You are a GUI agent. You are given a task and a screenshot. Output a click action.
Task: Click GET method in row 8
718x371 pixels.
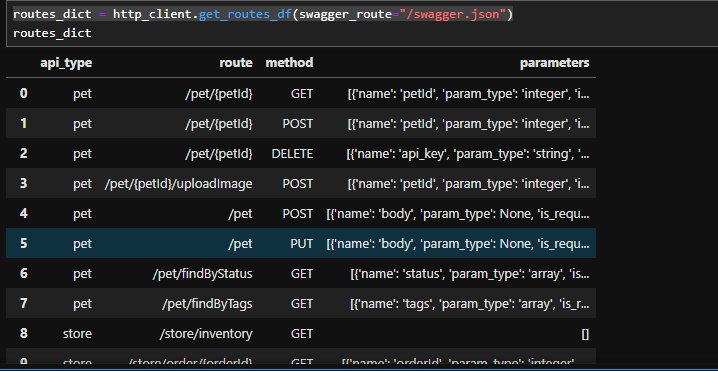coord(302,334)
